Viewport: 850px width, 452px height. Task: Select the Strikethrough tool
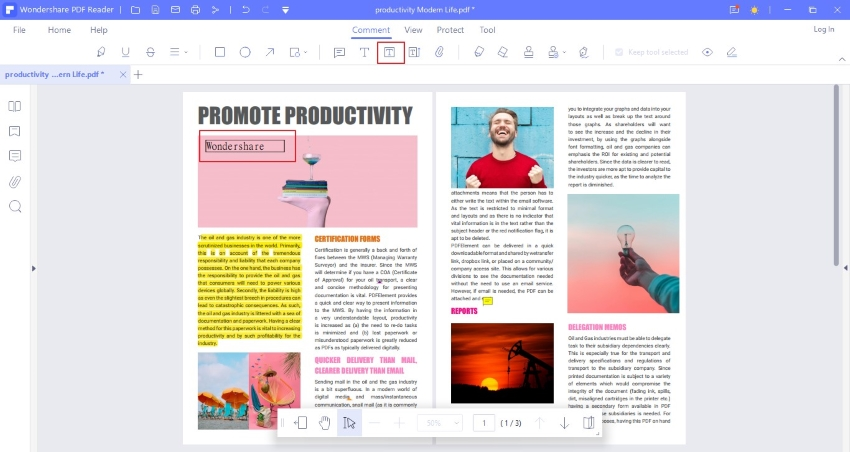pyautogui.click(x=150, y=52)
